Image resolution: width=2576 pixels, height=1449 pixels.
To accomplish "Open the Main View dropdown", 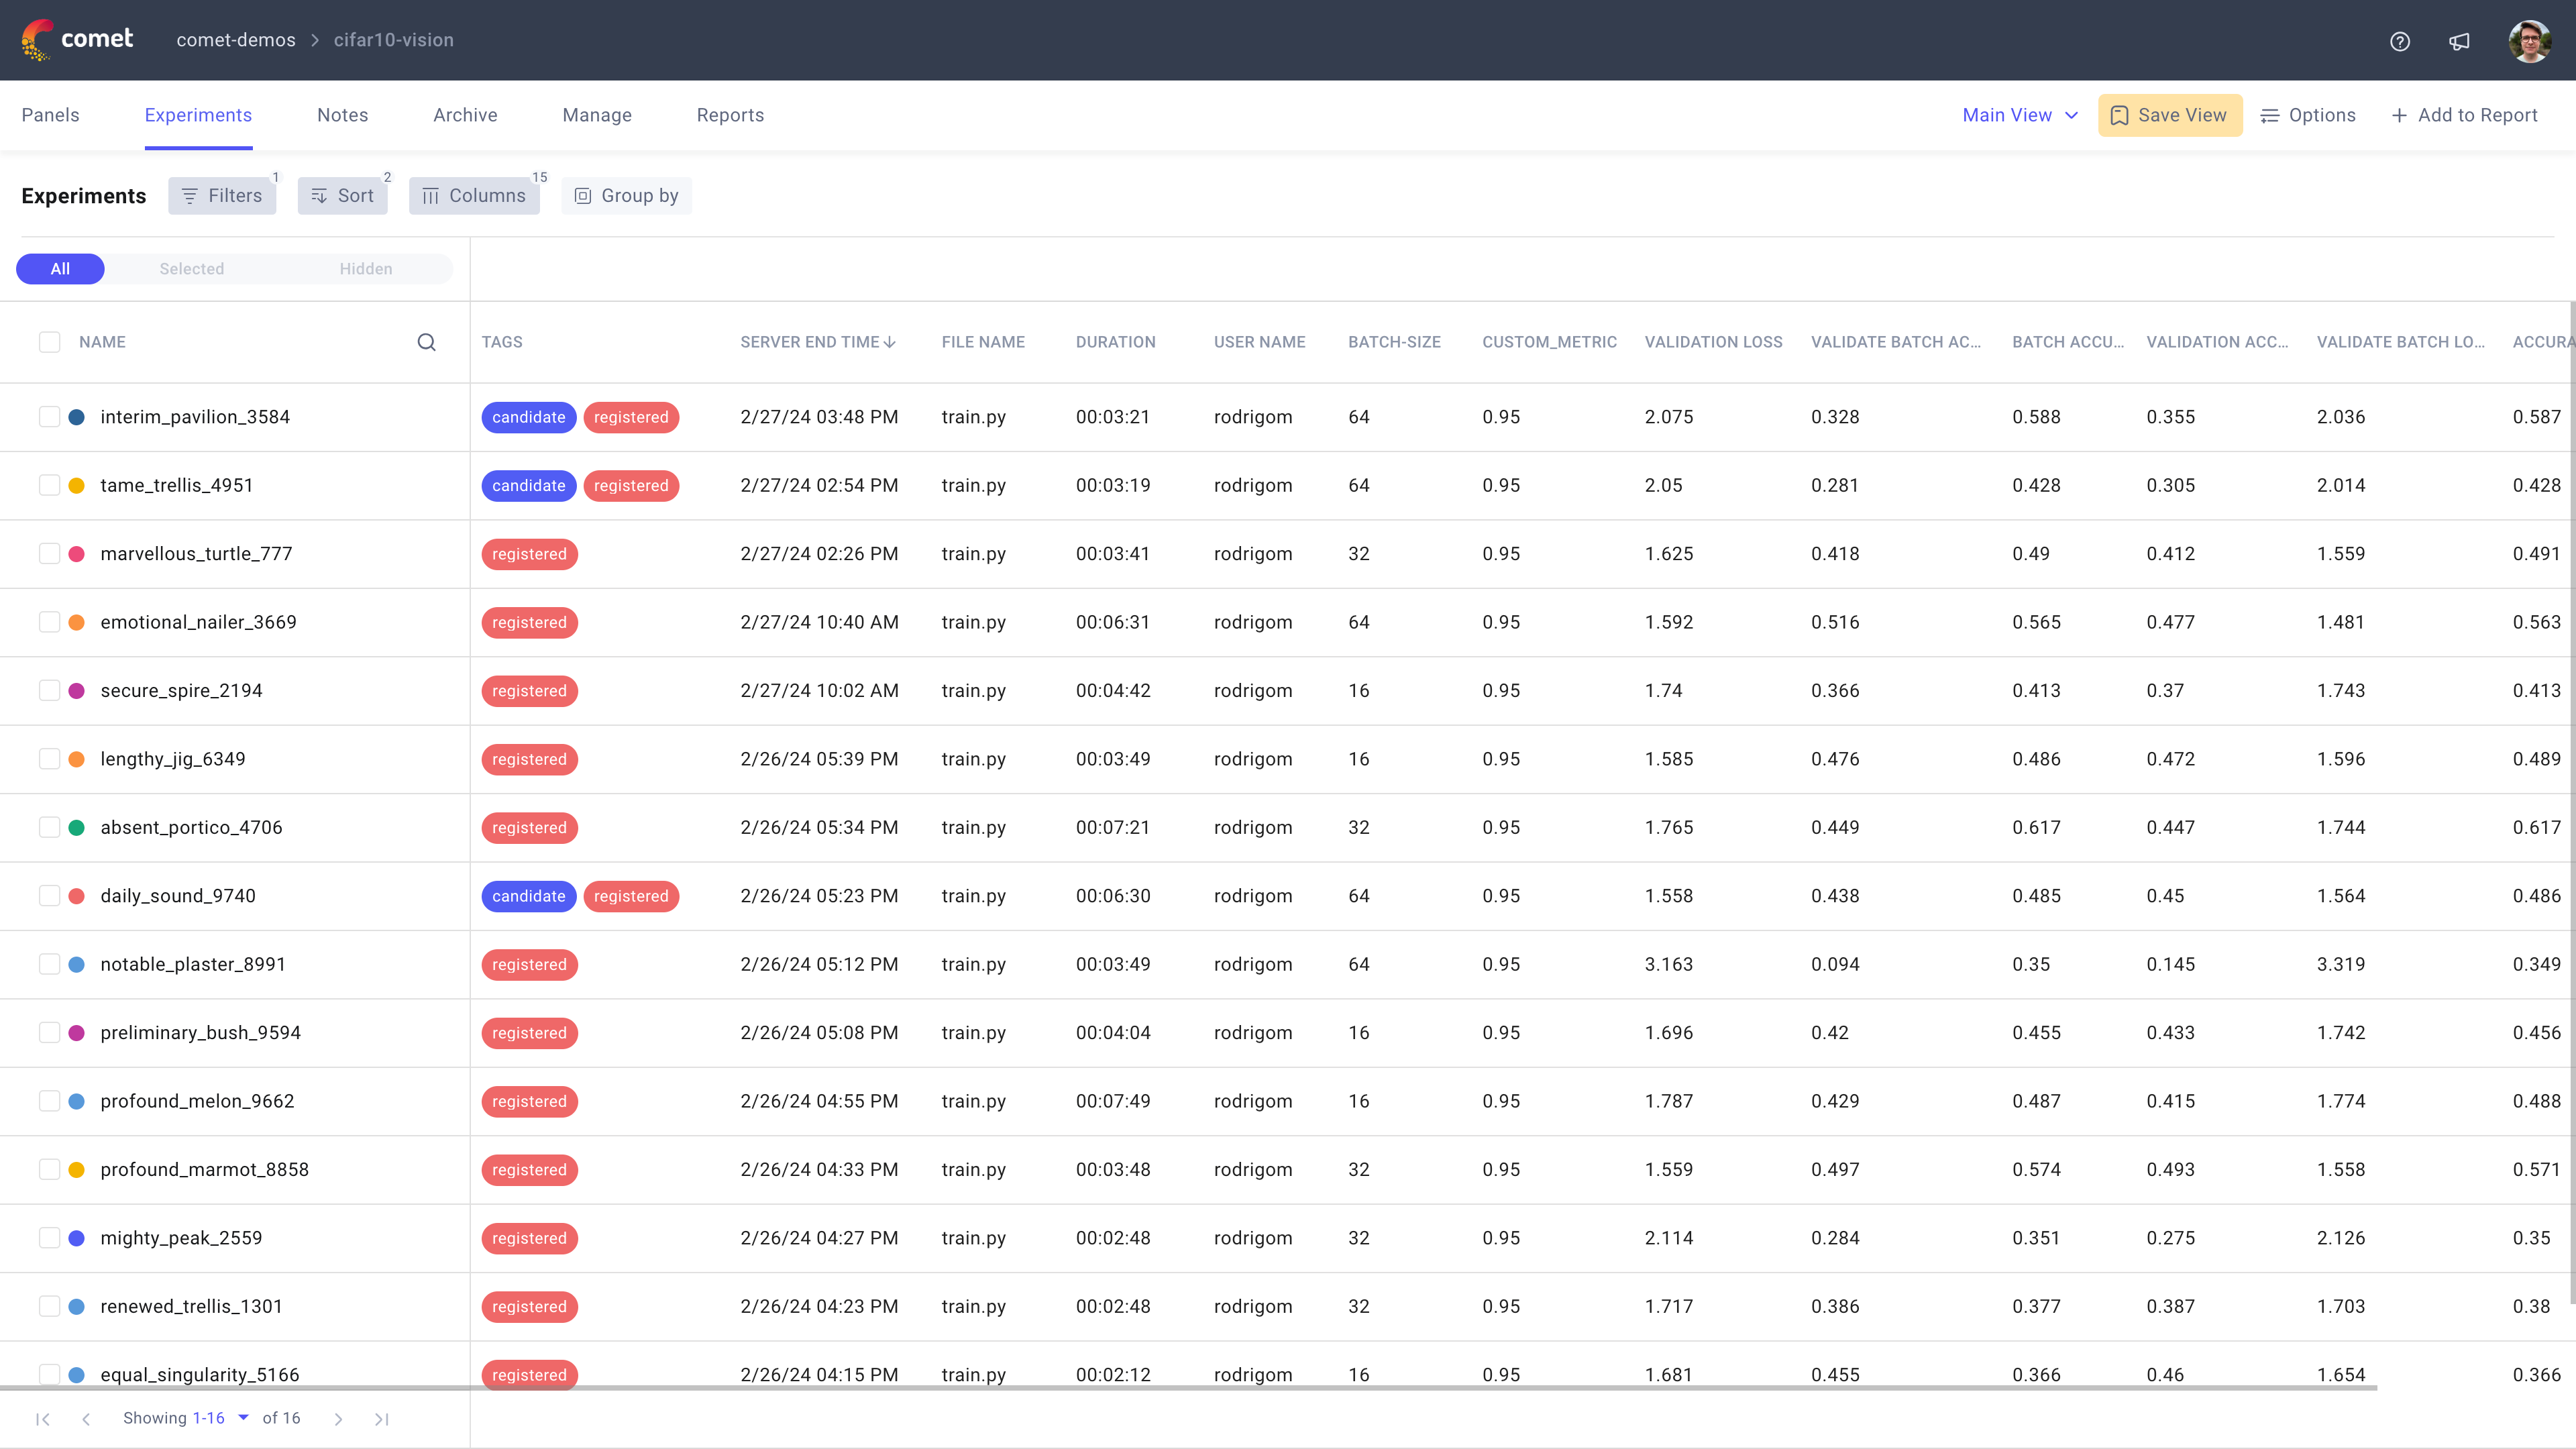I will coord(2018,114).
